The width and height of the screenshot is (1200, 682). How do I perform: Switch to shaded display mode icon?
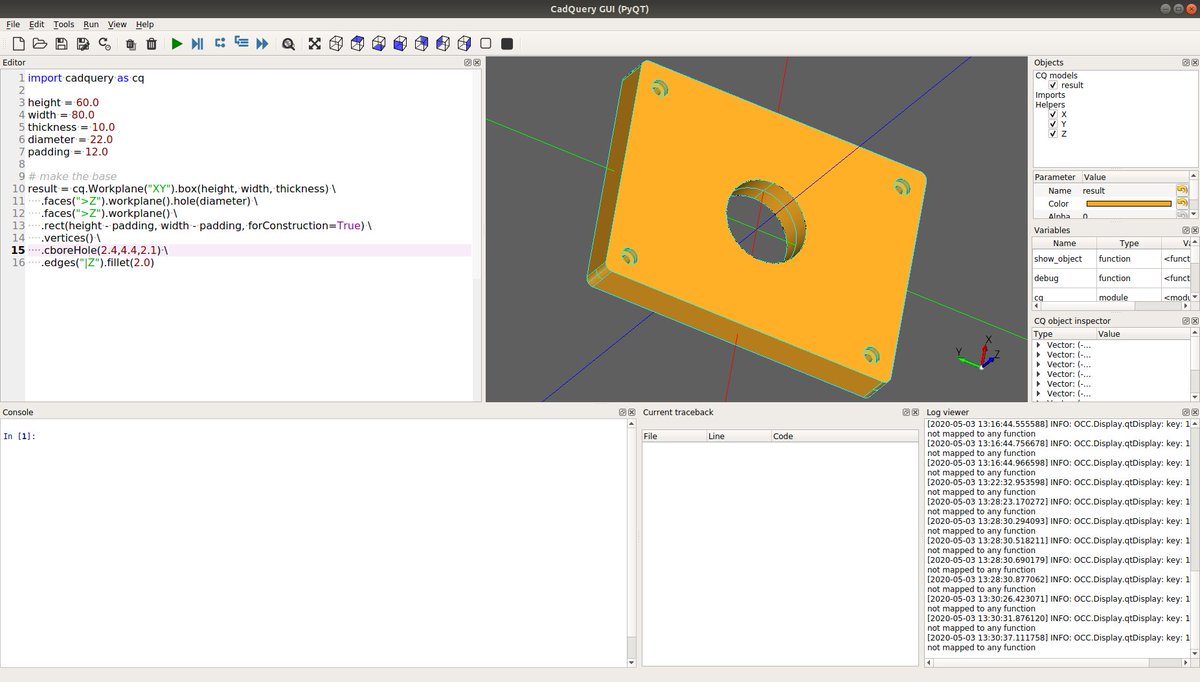[507, 43]
